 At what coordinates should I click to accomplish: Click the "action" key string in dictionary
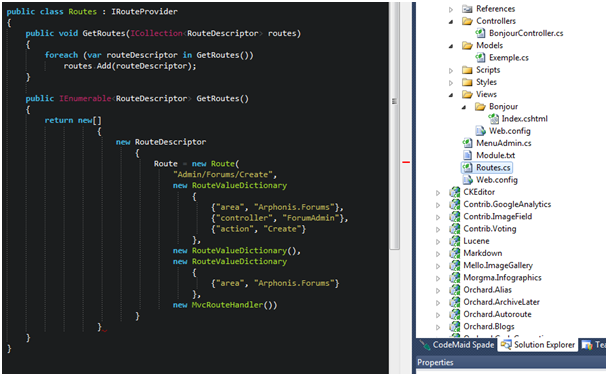click(x=234, y=229)
